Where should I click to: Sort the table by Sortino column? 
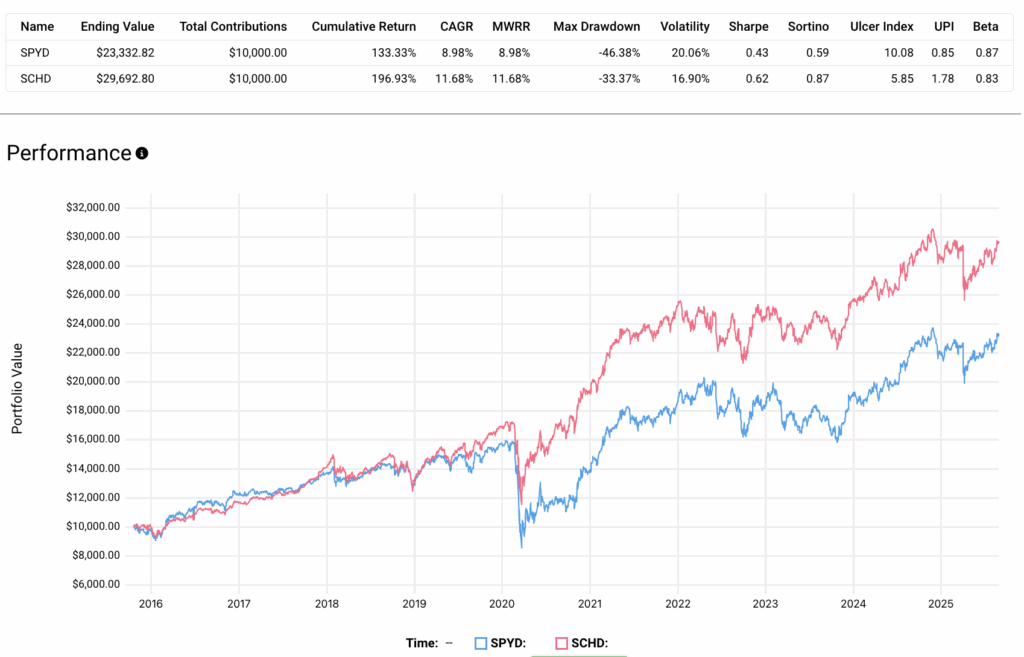click(808, 26)
